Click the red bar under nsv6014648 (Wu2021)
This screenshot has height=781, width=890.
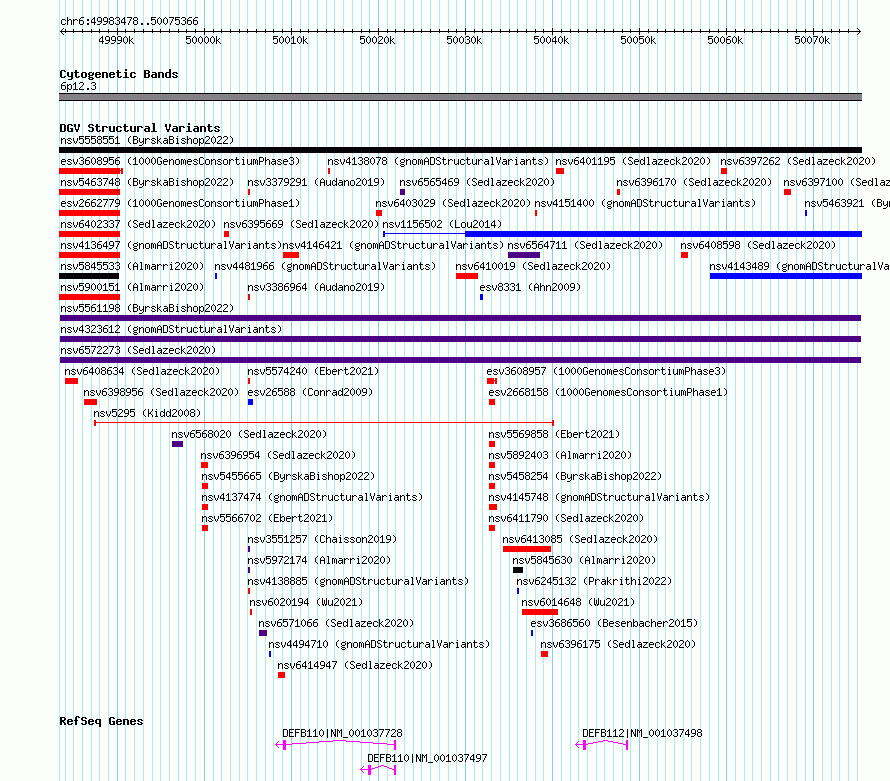540,612
